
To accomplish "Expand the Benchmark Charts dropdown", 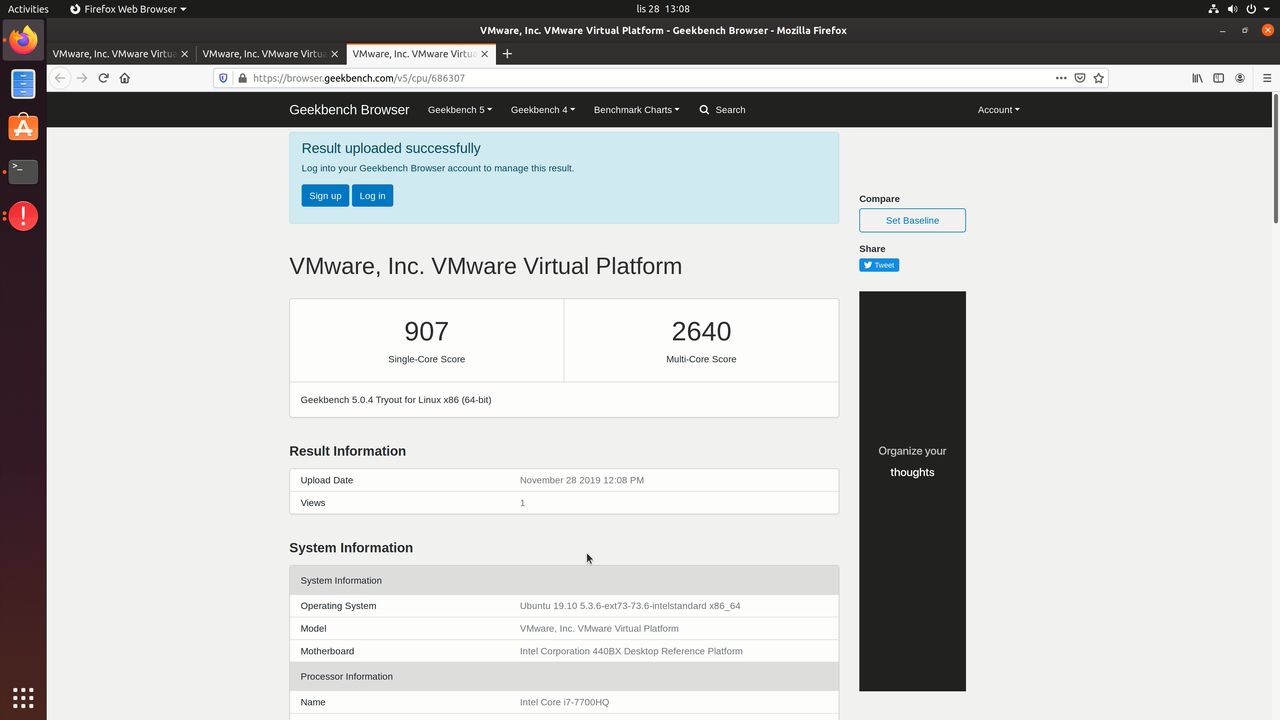I will coord(636,110).
